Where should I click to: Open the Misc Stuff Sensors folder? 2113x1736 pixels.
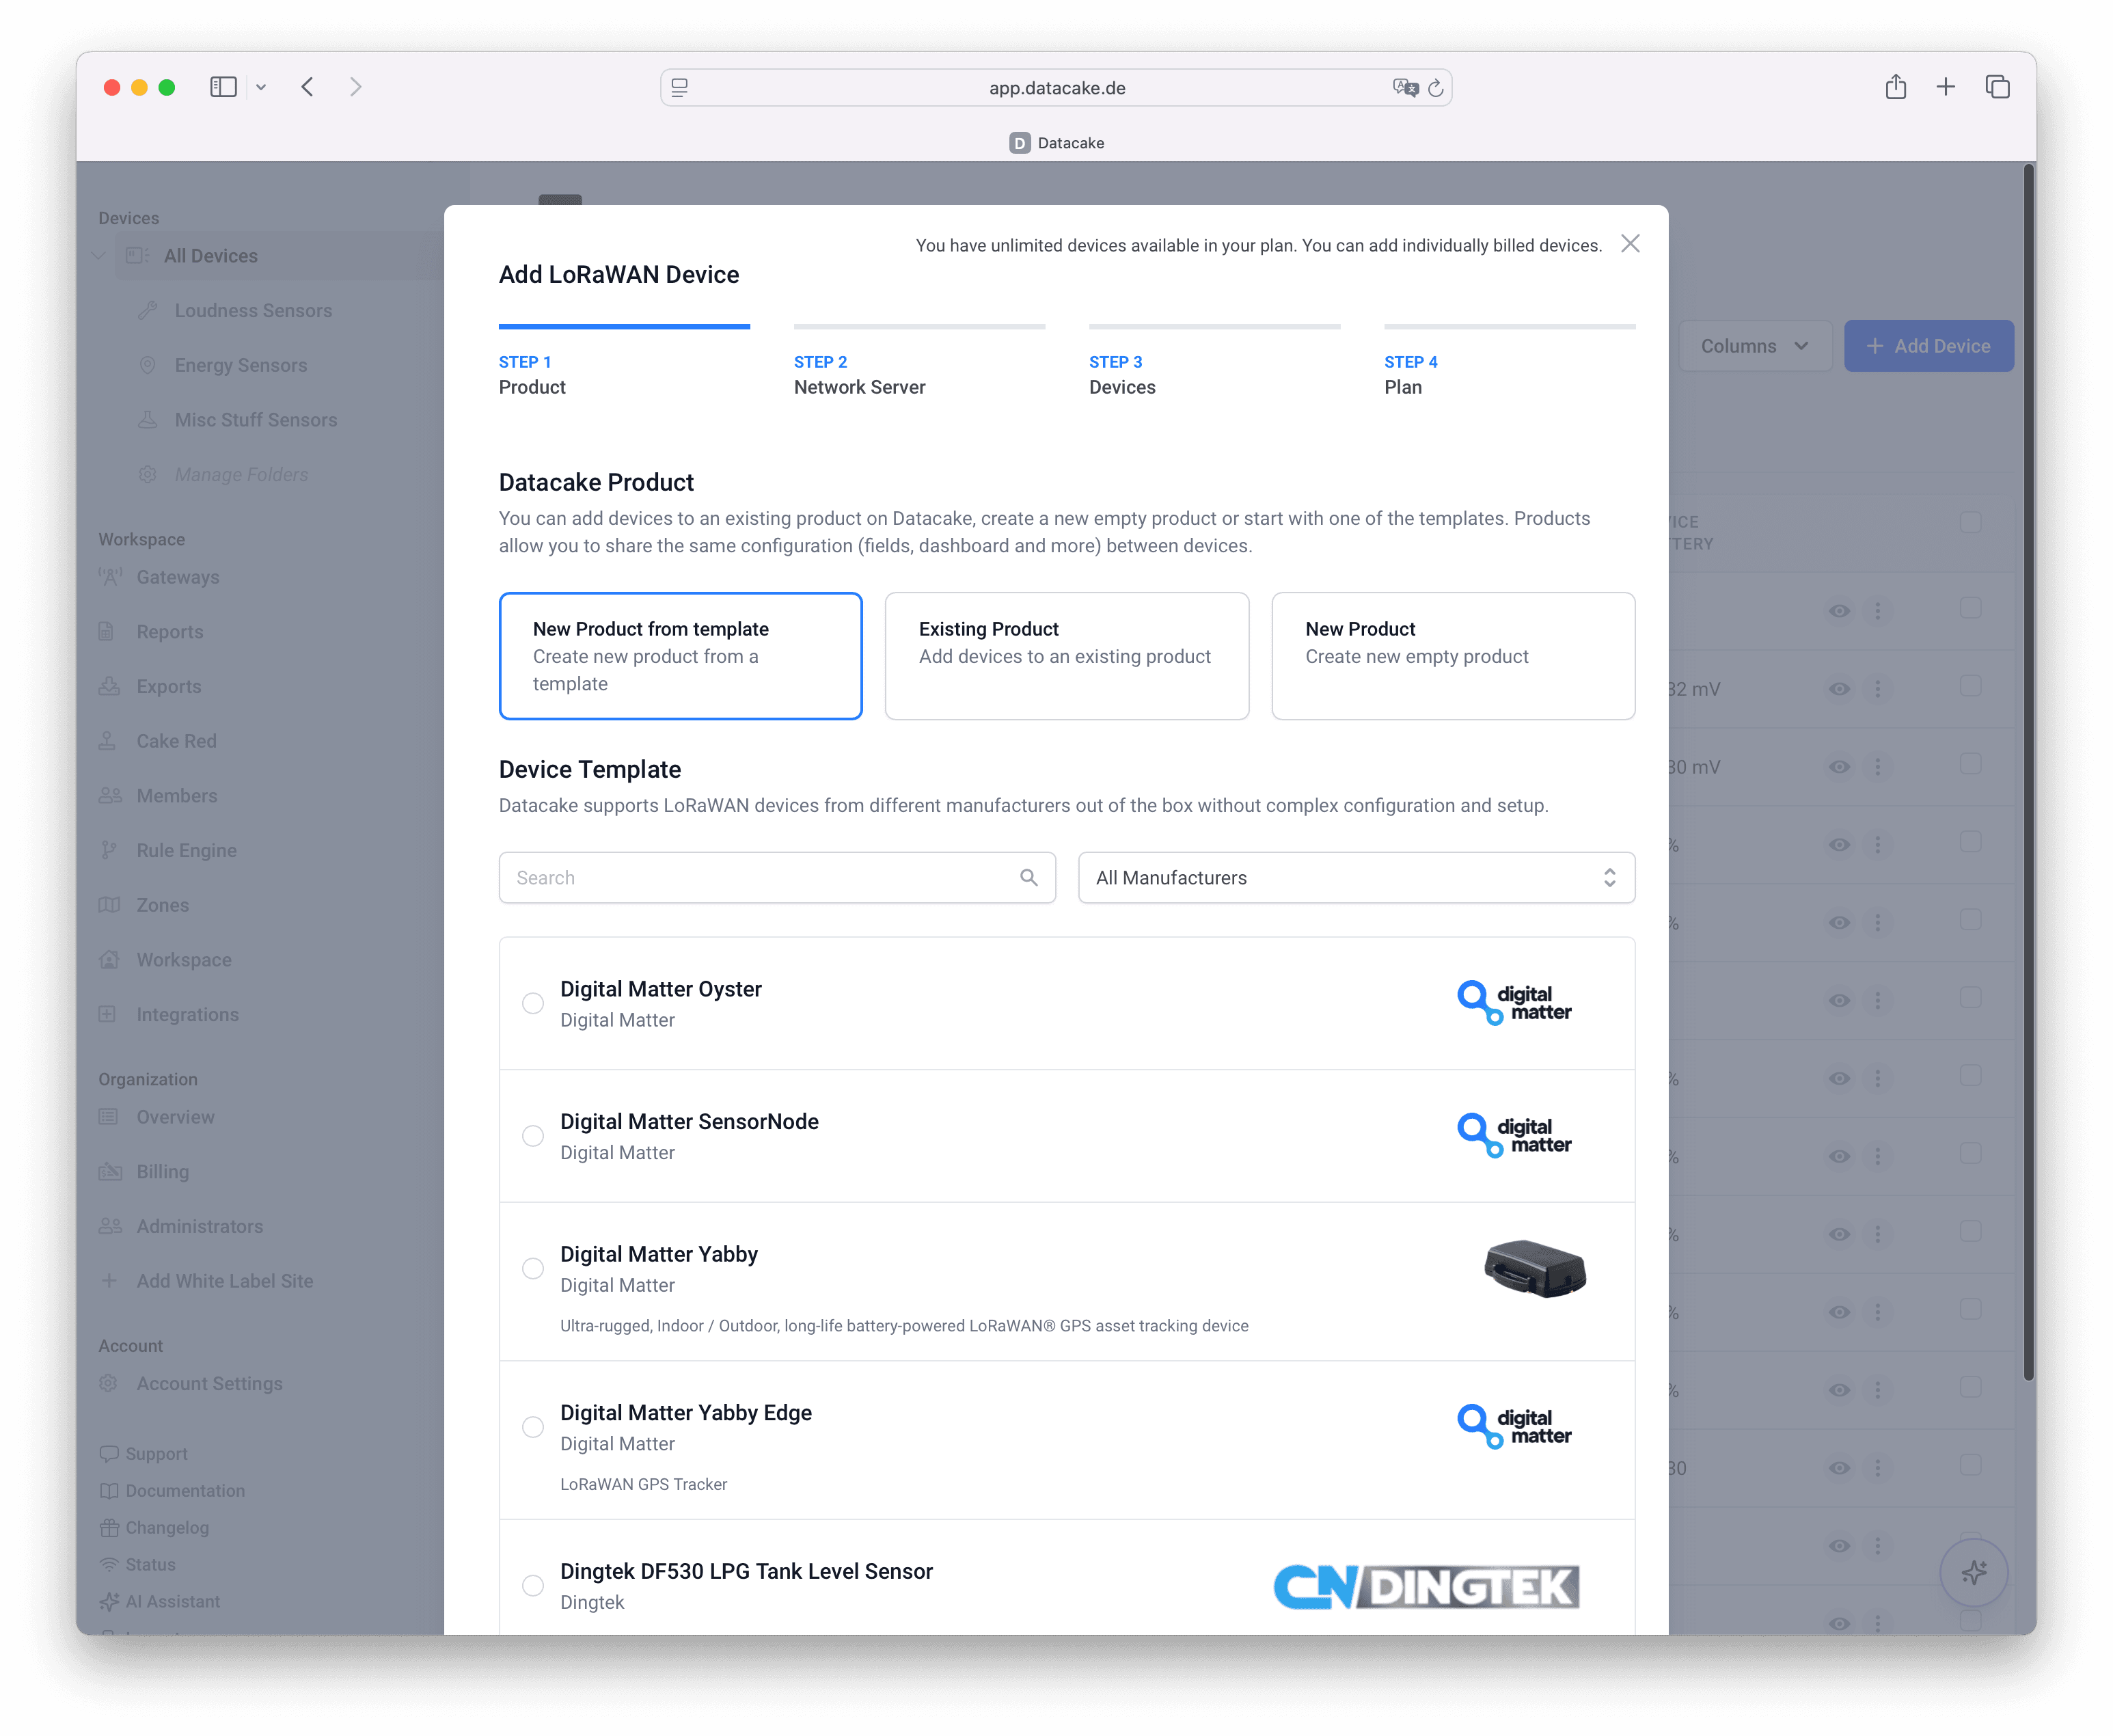point(256,420)
